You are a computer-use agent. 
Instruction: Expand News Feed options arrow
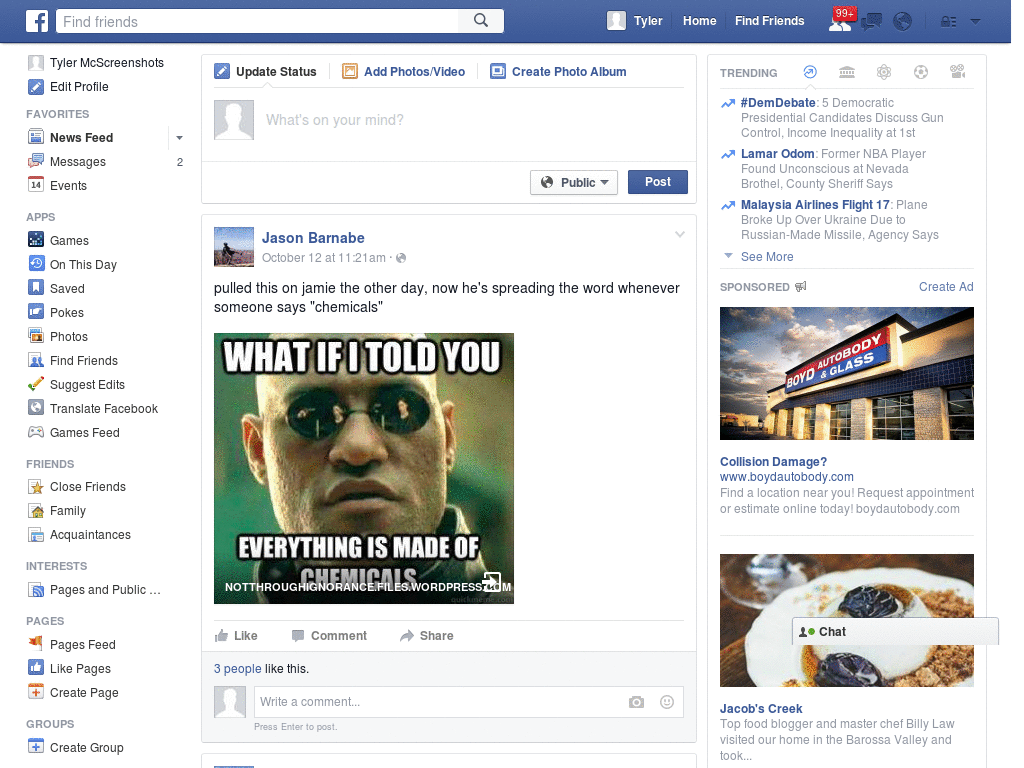179,138
